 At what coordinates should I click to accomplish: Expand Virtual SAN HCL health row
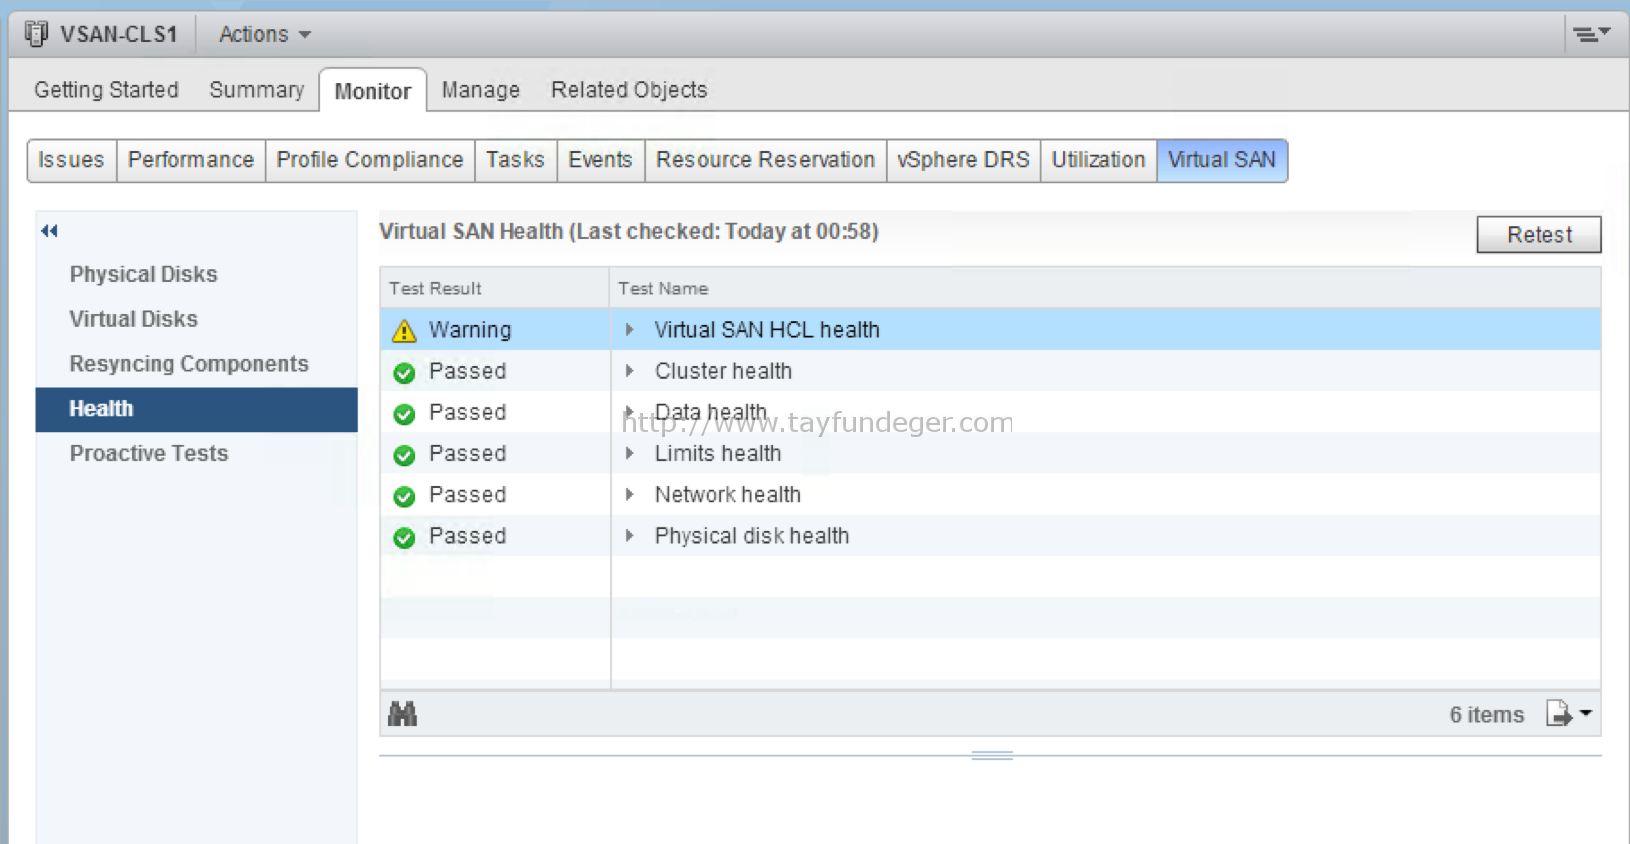(629, 329)
